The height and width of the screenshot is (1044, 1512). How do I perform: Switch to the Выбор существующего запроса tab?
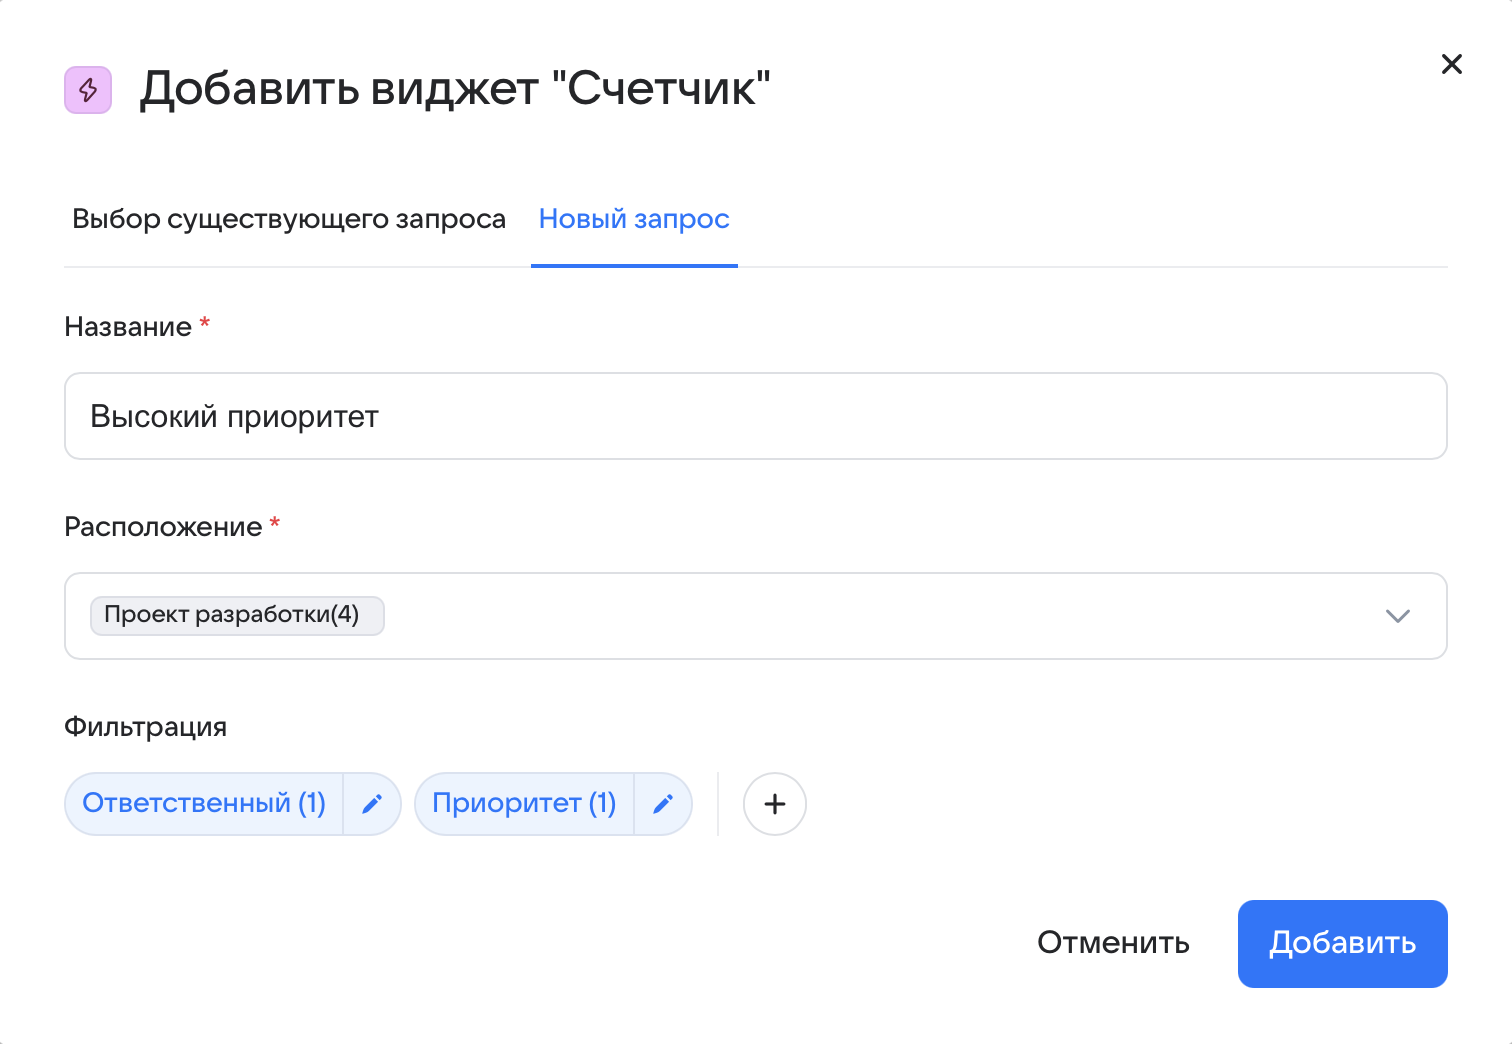click(x=288, y=219)
